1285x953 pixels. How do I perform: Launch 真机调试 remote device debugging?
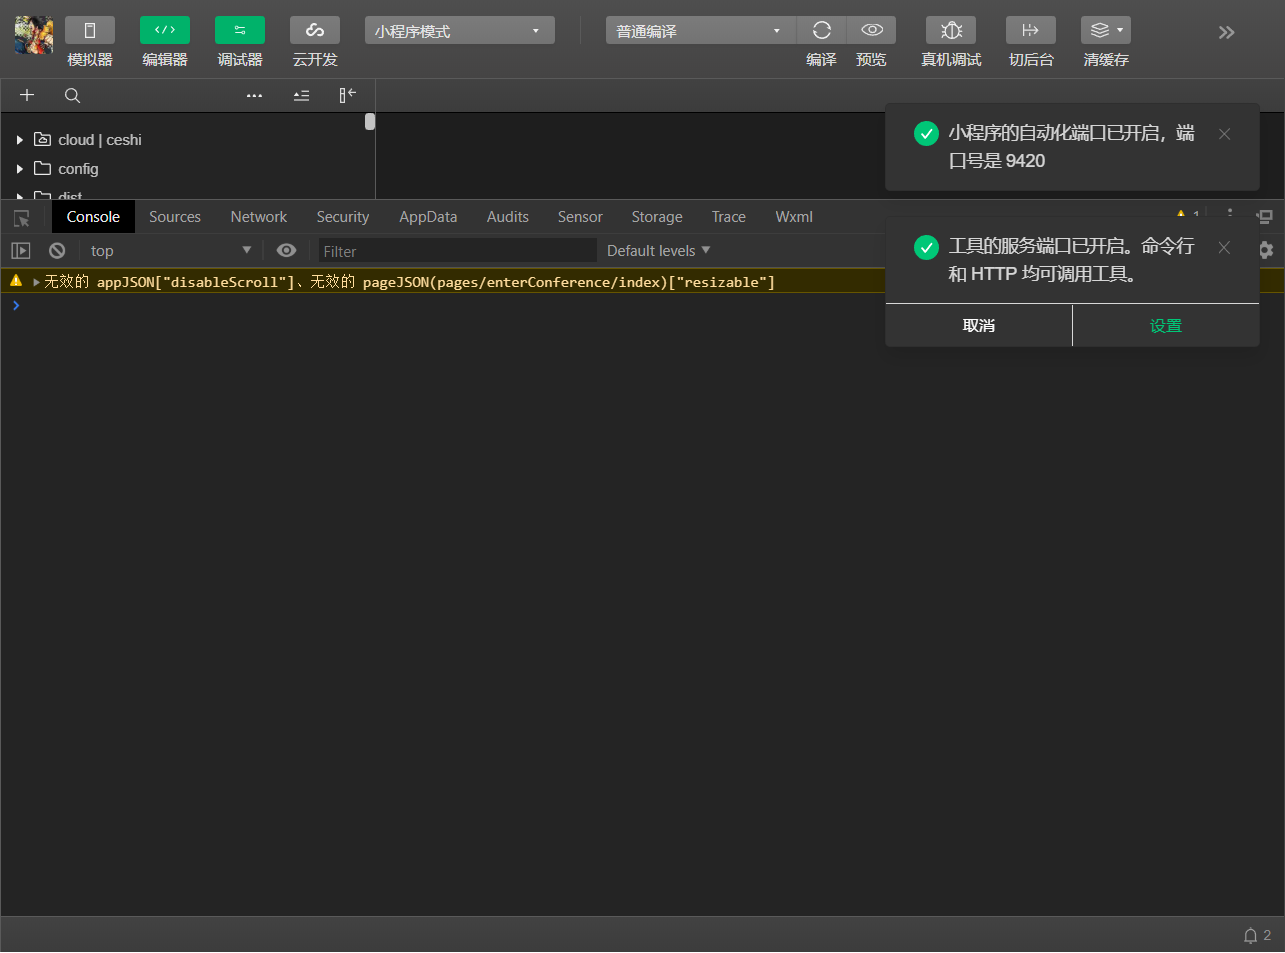(x=950, y=30)
